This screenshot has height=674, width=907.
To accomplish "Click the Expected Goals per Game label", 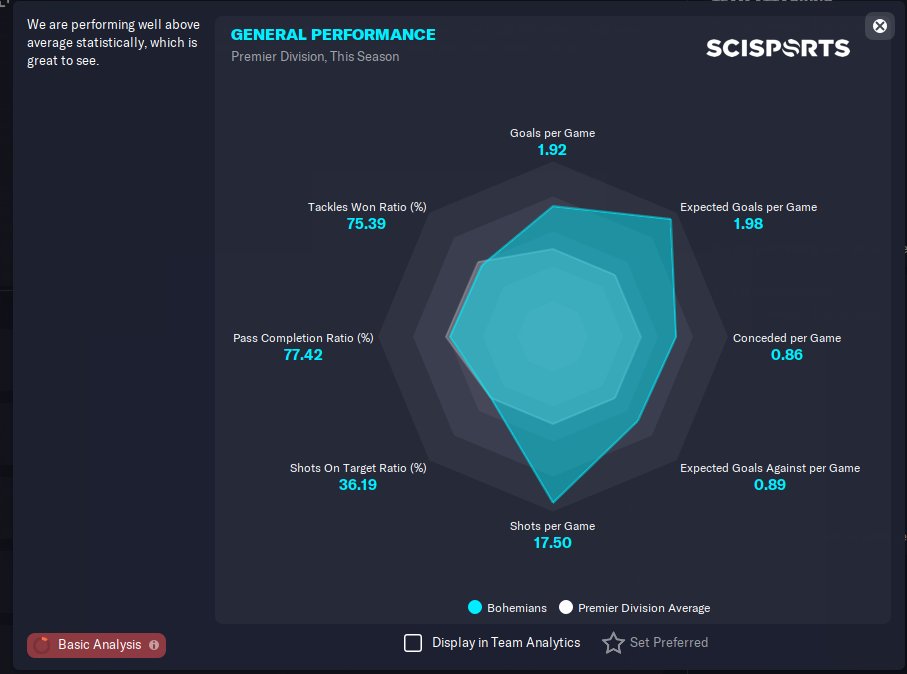I will pyautogui.click(x=749, y=207).
